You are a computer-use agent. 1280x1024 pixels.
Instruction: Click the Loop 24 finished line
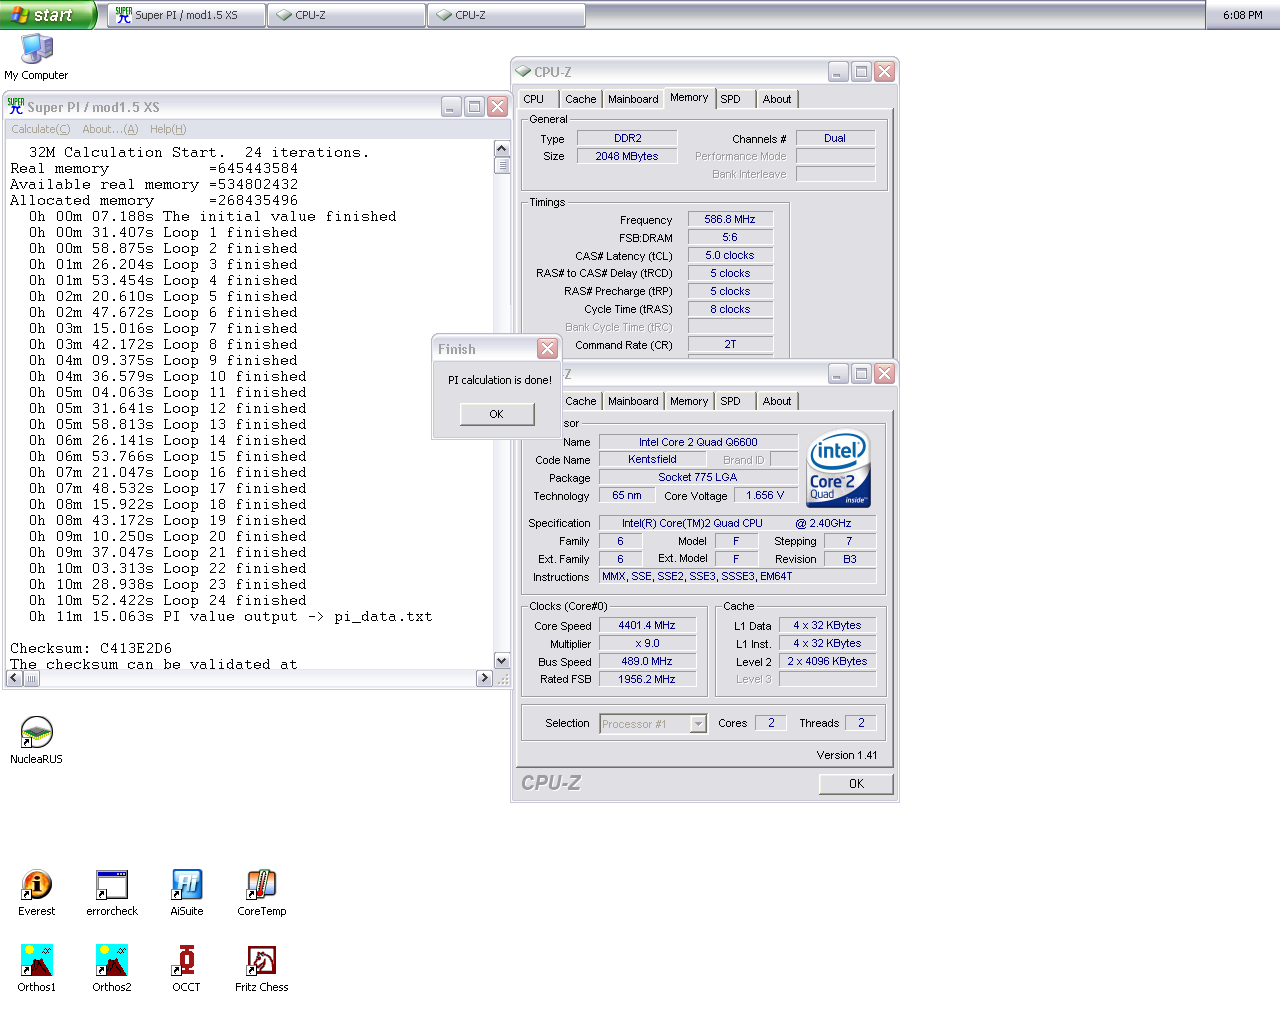click(x=168, y=600)
